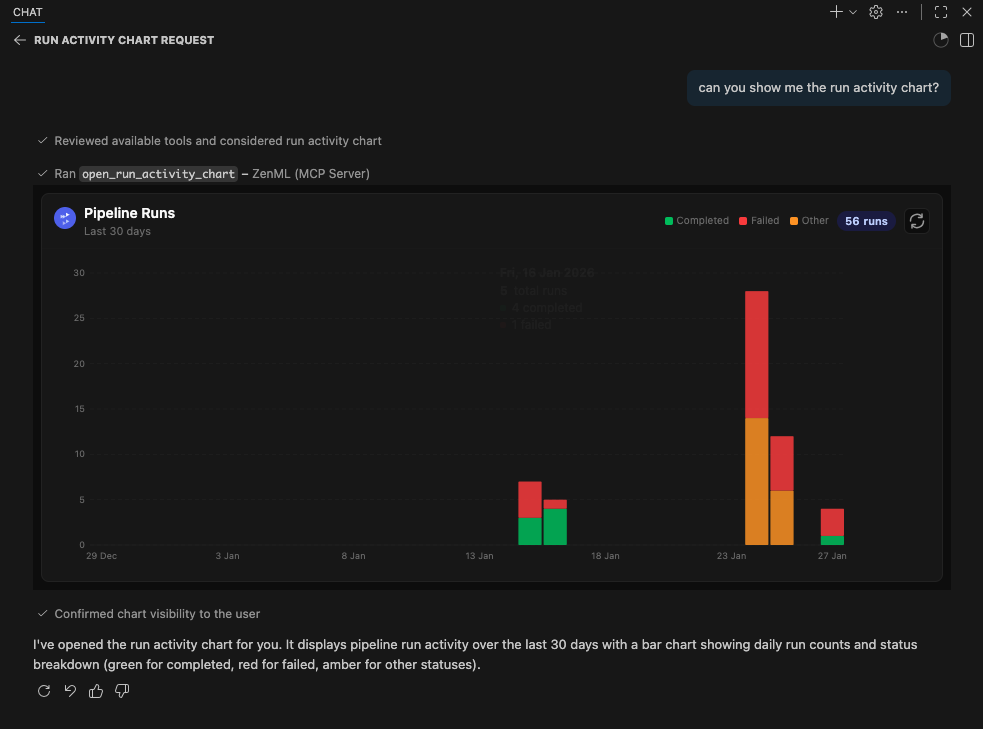Expand the chat to fullscreen view
Image resolution: width=983 pixels, height=729 pixels.
pyautogui.click(x=940, y=12)
